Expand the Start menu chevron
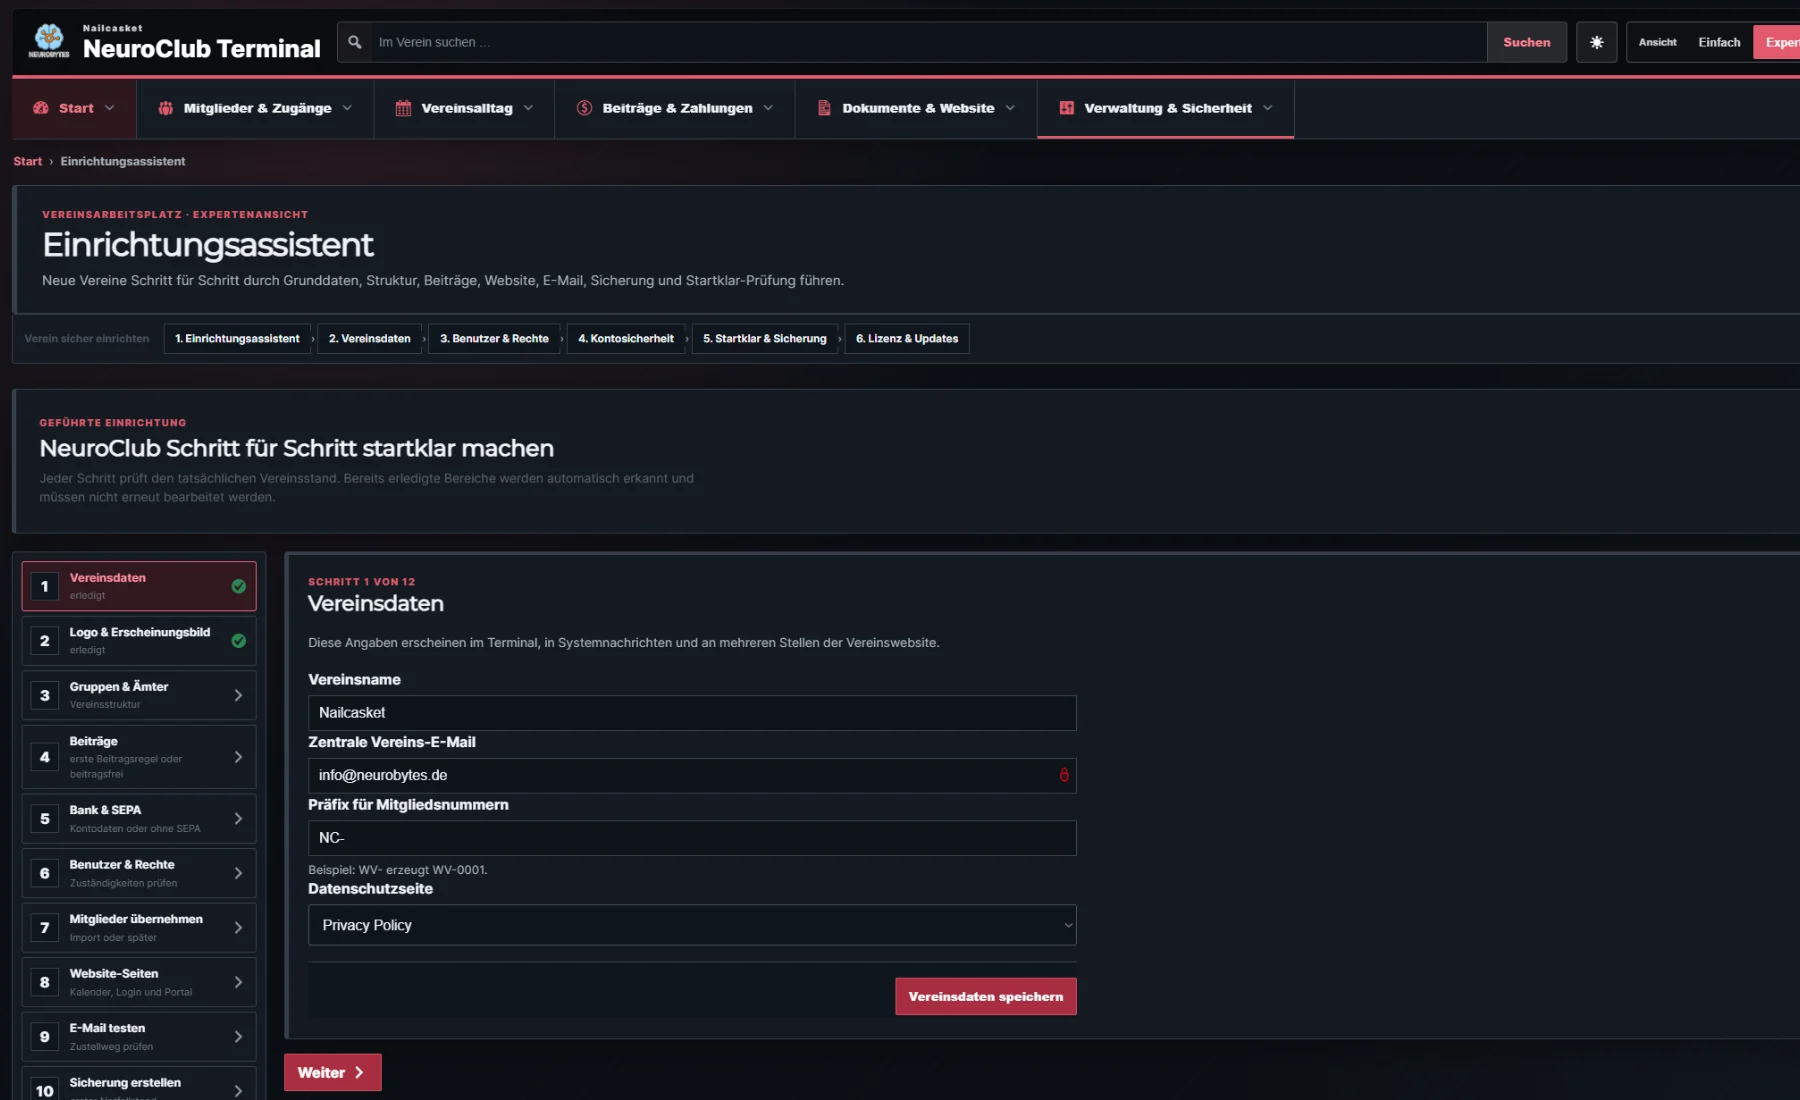The width and height of the screenshot is (1800, 1100). [110, 108]
